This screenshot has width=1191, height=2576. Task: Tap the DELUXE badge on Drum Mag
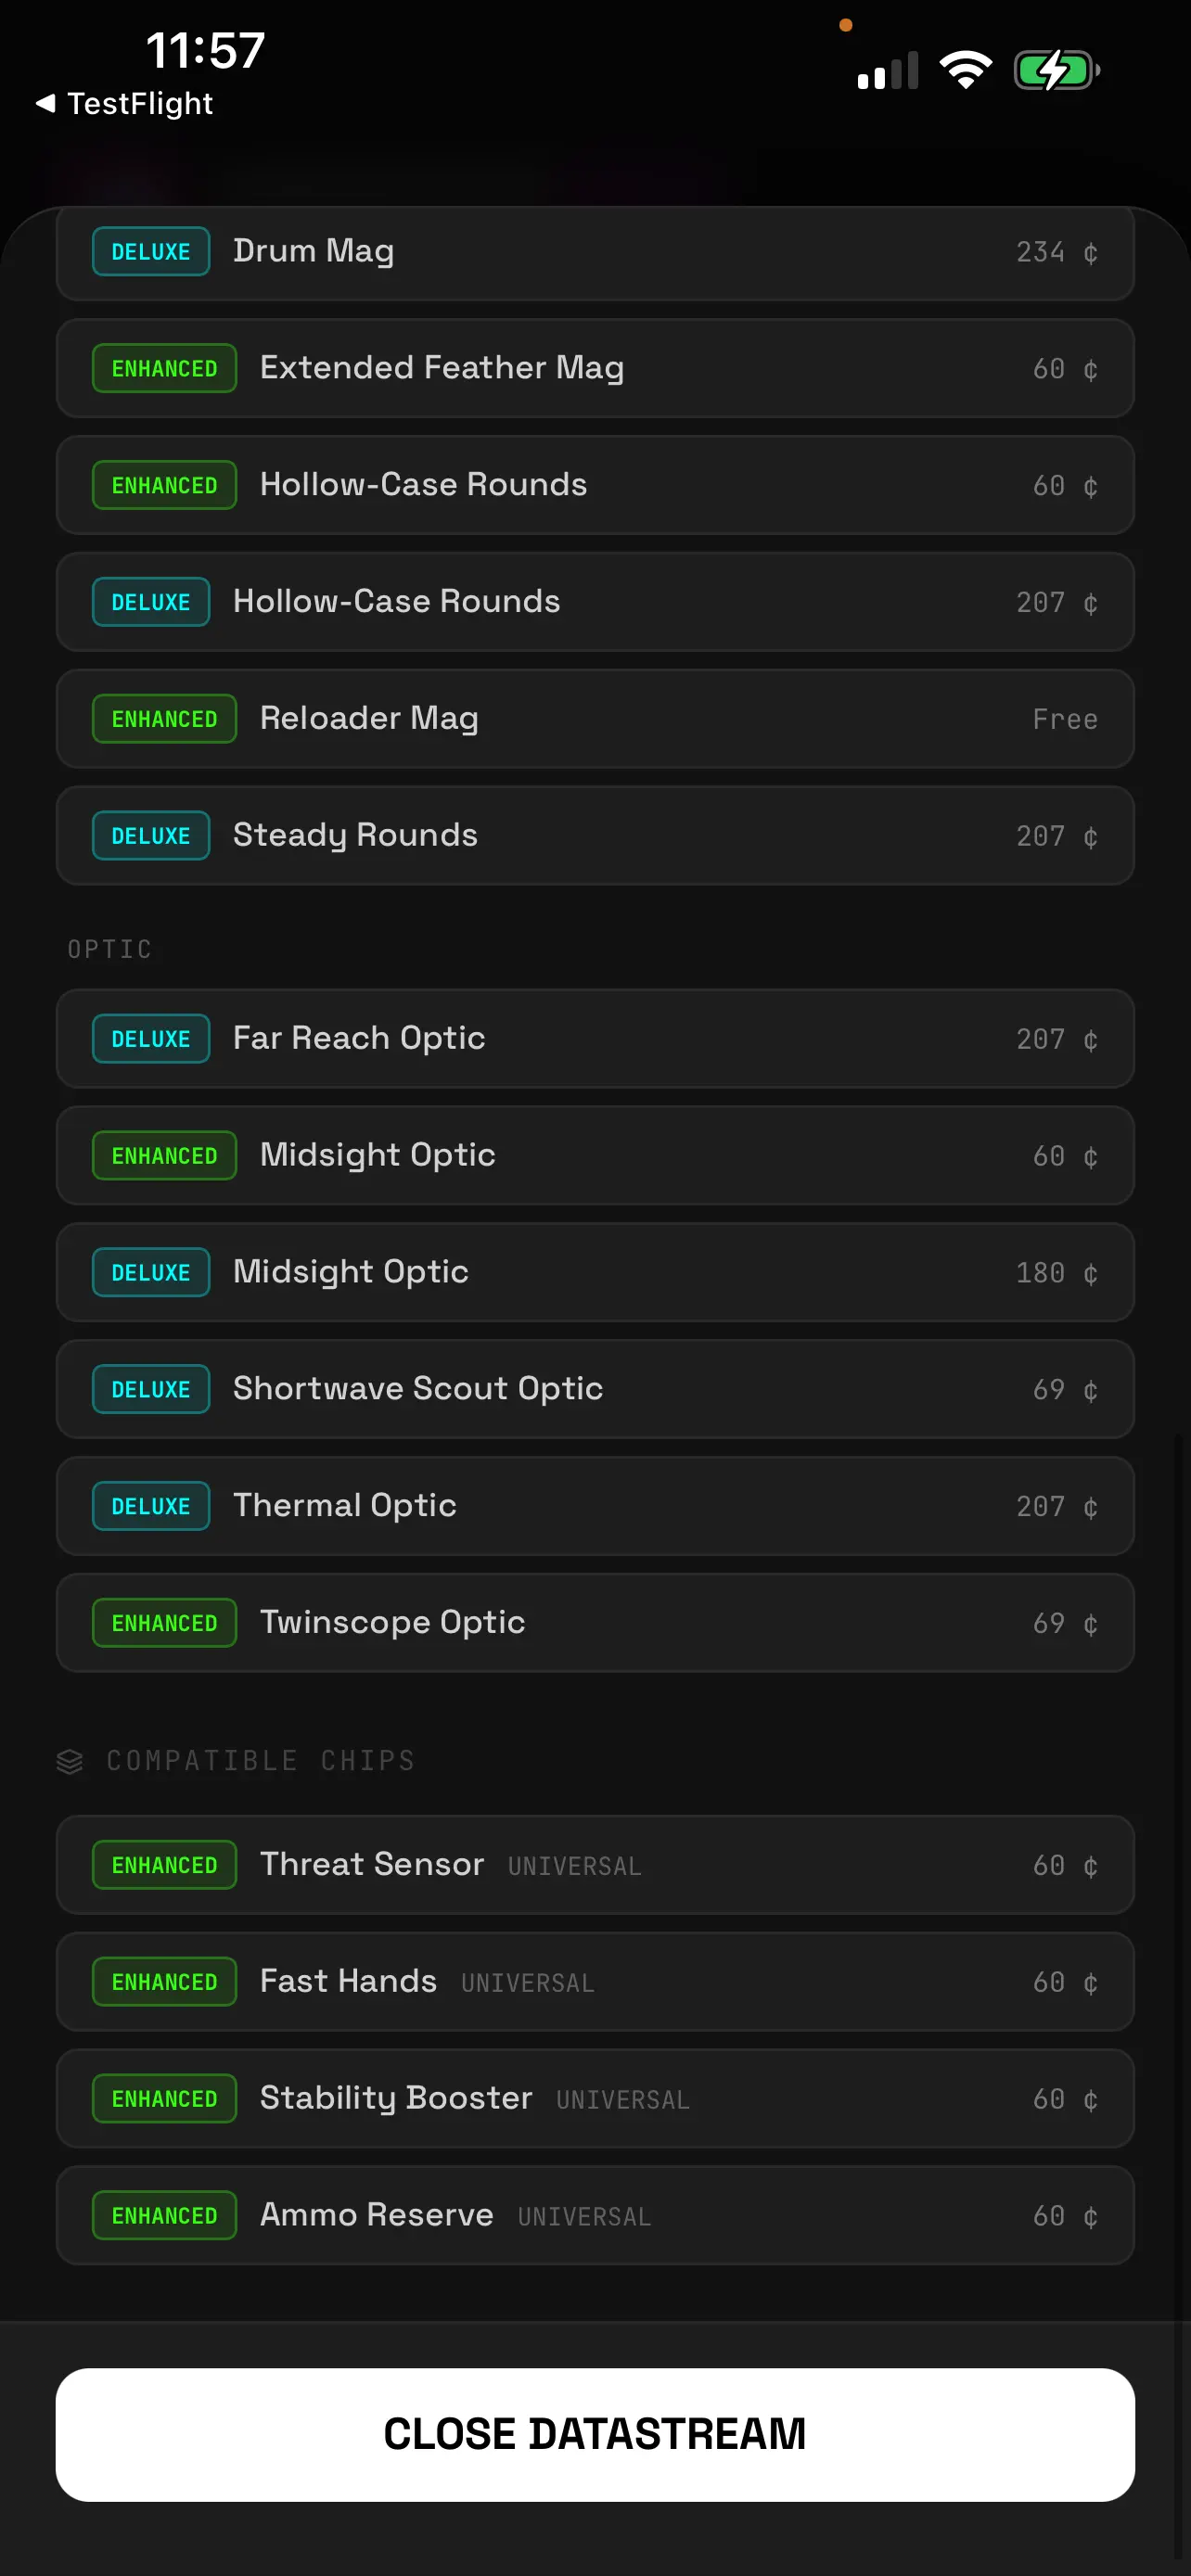151,251
